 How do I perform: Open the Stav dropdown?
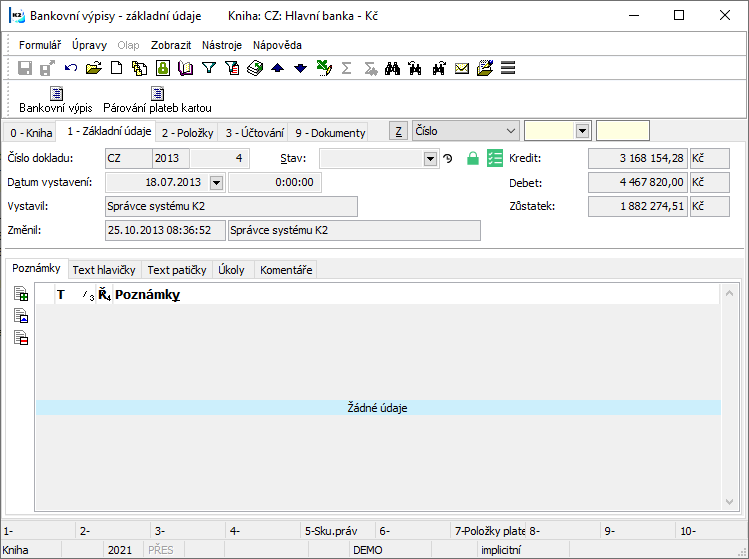[x=430, y=159]
